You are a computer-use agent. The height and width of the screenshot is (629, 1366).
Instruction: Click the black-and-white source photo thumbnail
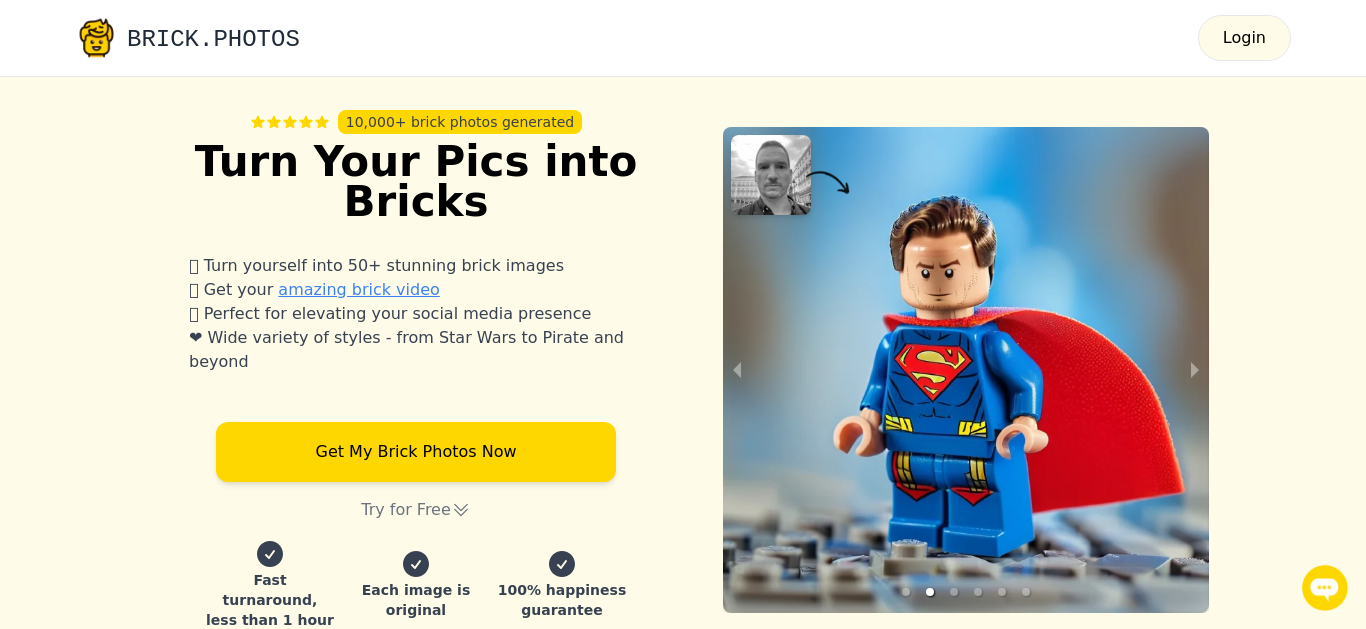[x=771, y=175]
